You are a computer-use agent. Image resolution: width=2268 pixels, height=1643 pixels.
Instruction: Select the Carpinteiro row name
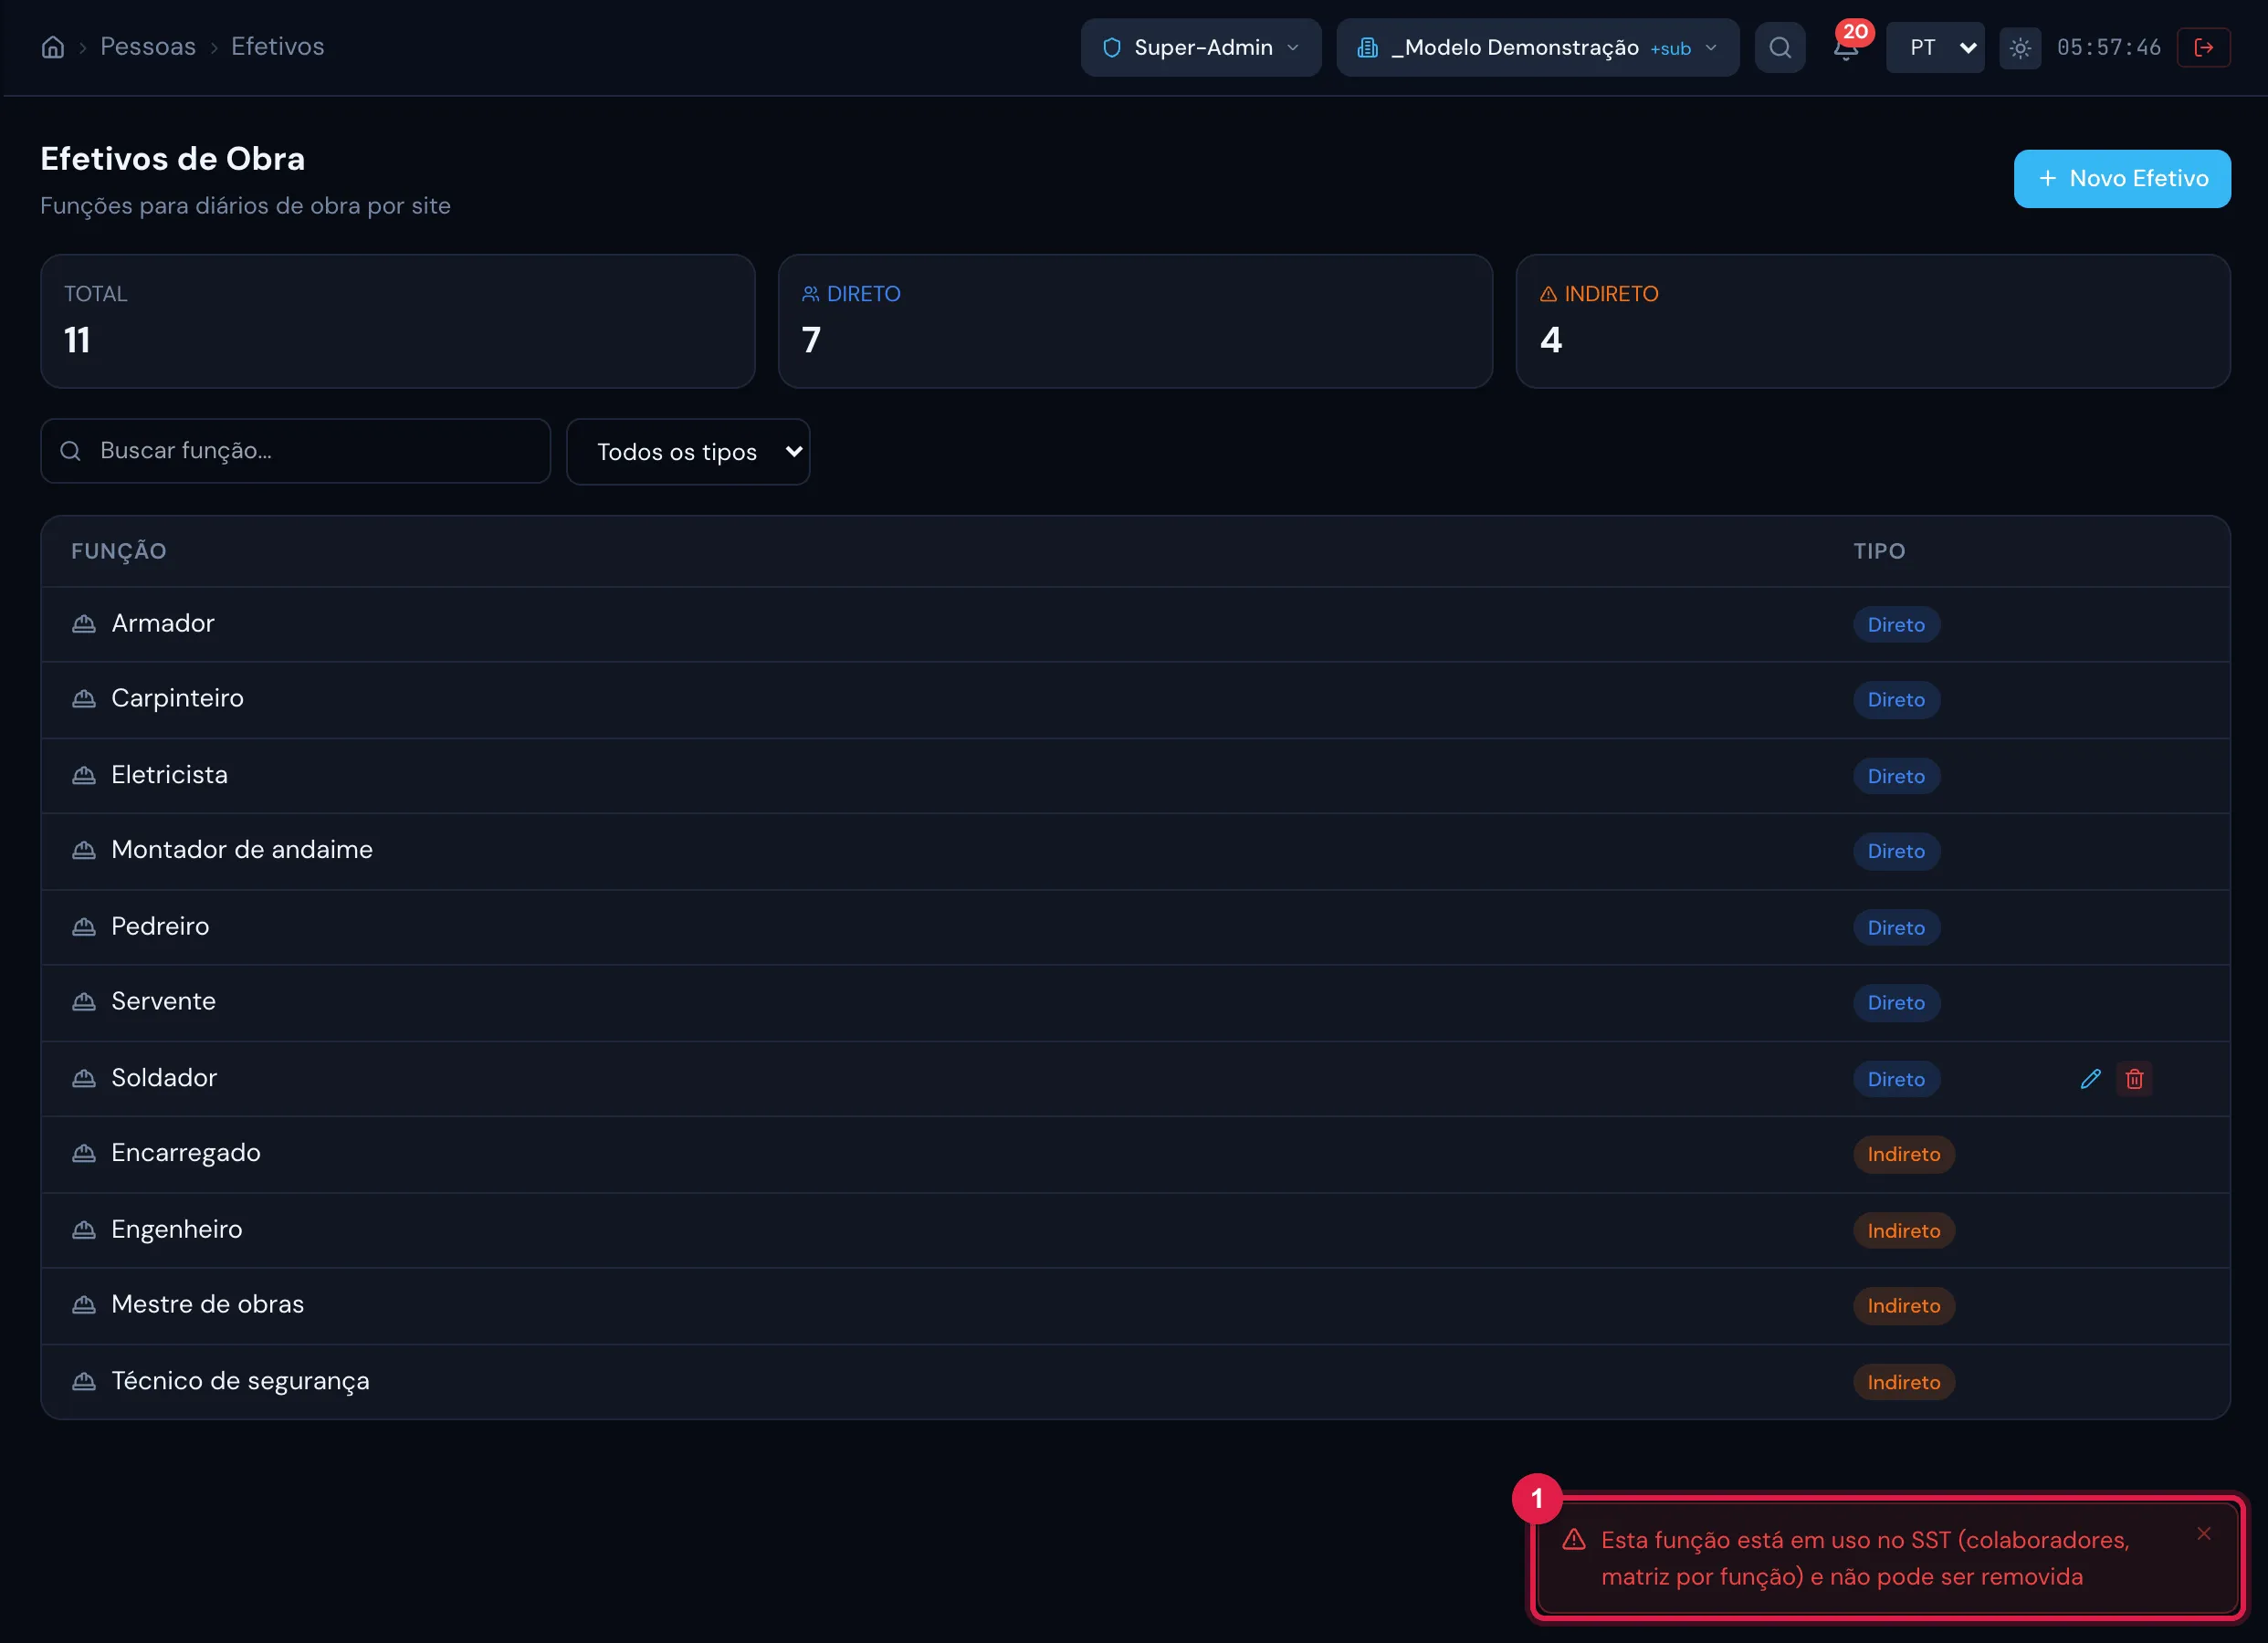click(x=177, y=698)
